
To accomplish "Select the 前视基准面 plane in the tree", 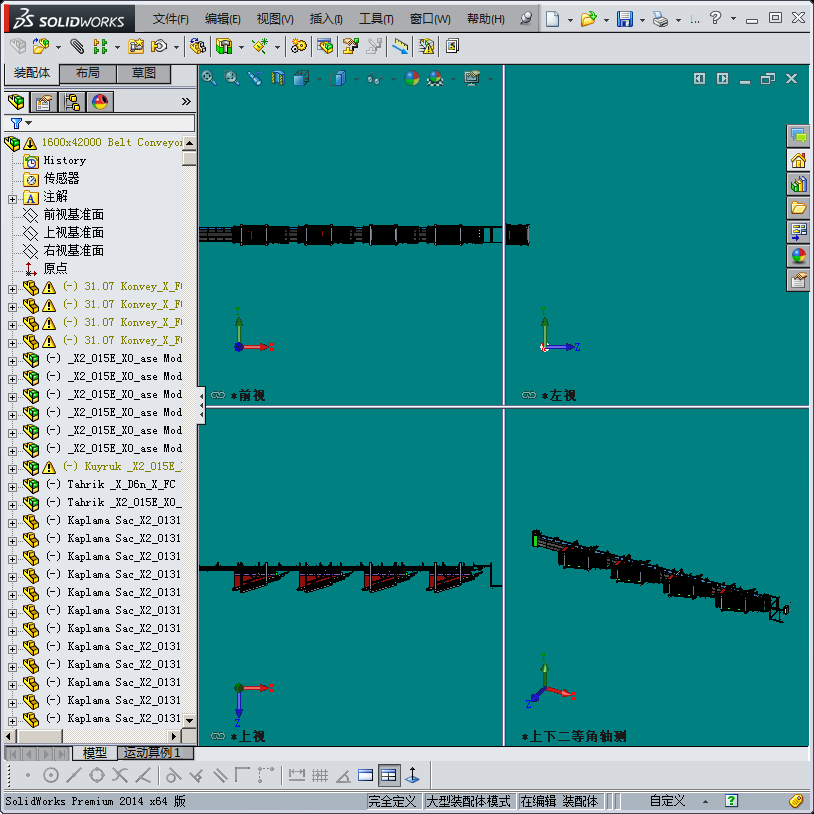I will (x=74, y=214).
